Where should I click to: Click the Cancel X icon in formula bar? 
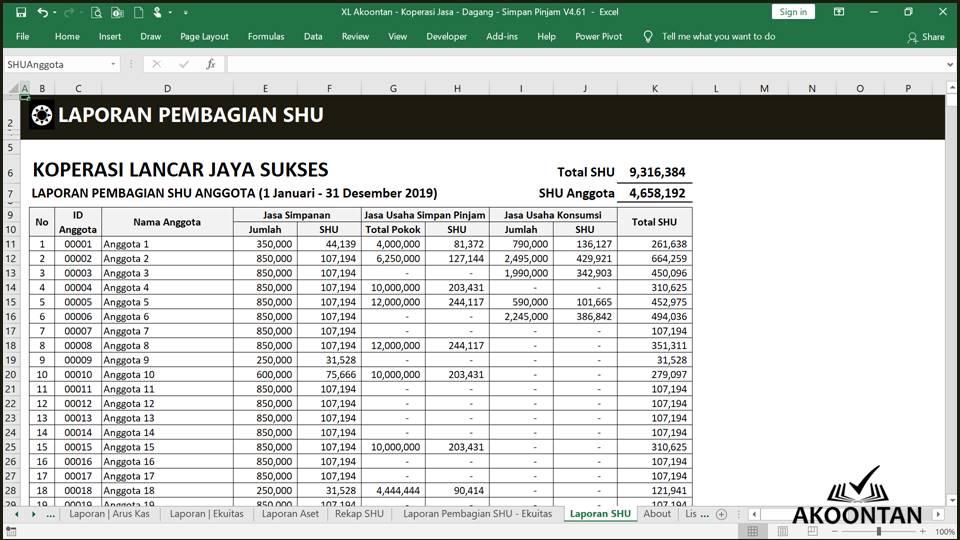tap(157, 64)
